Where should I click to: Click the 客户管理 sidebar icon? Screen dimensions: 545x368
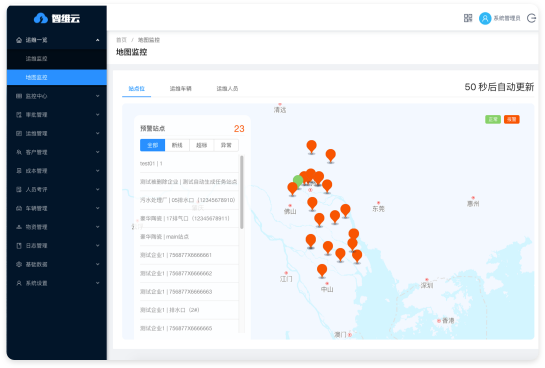click(19, 152)
